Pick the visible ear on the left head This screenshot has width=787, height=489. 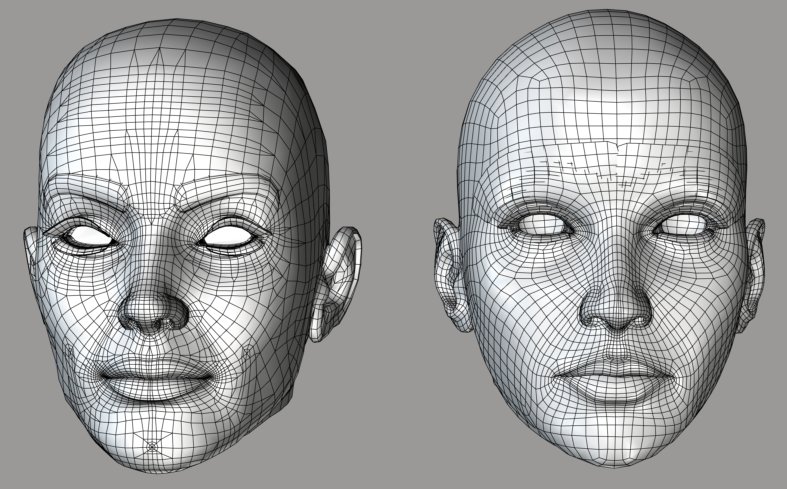pos(335,284)
